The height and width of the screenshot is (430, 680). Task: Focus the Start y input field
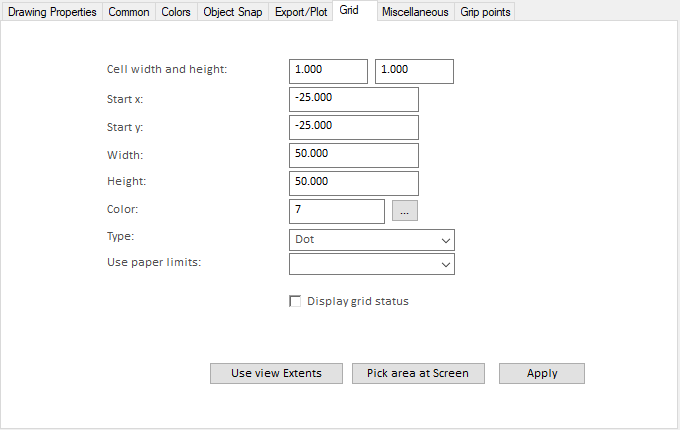[x=353, y=127]
